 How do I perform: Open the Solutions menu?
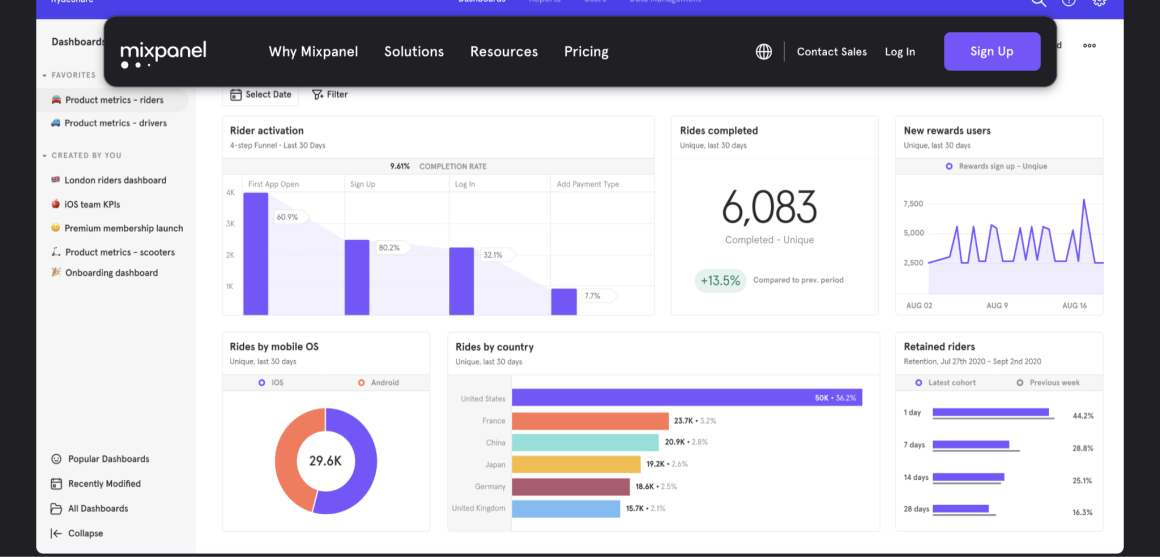414,52
